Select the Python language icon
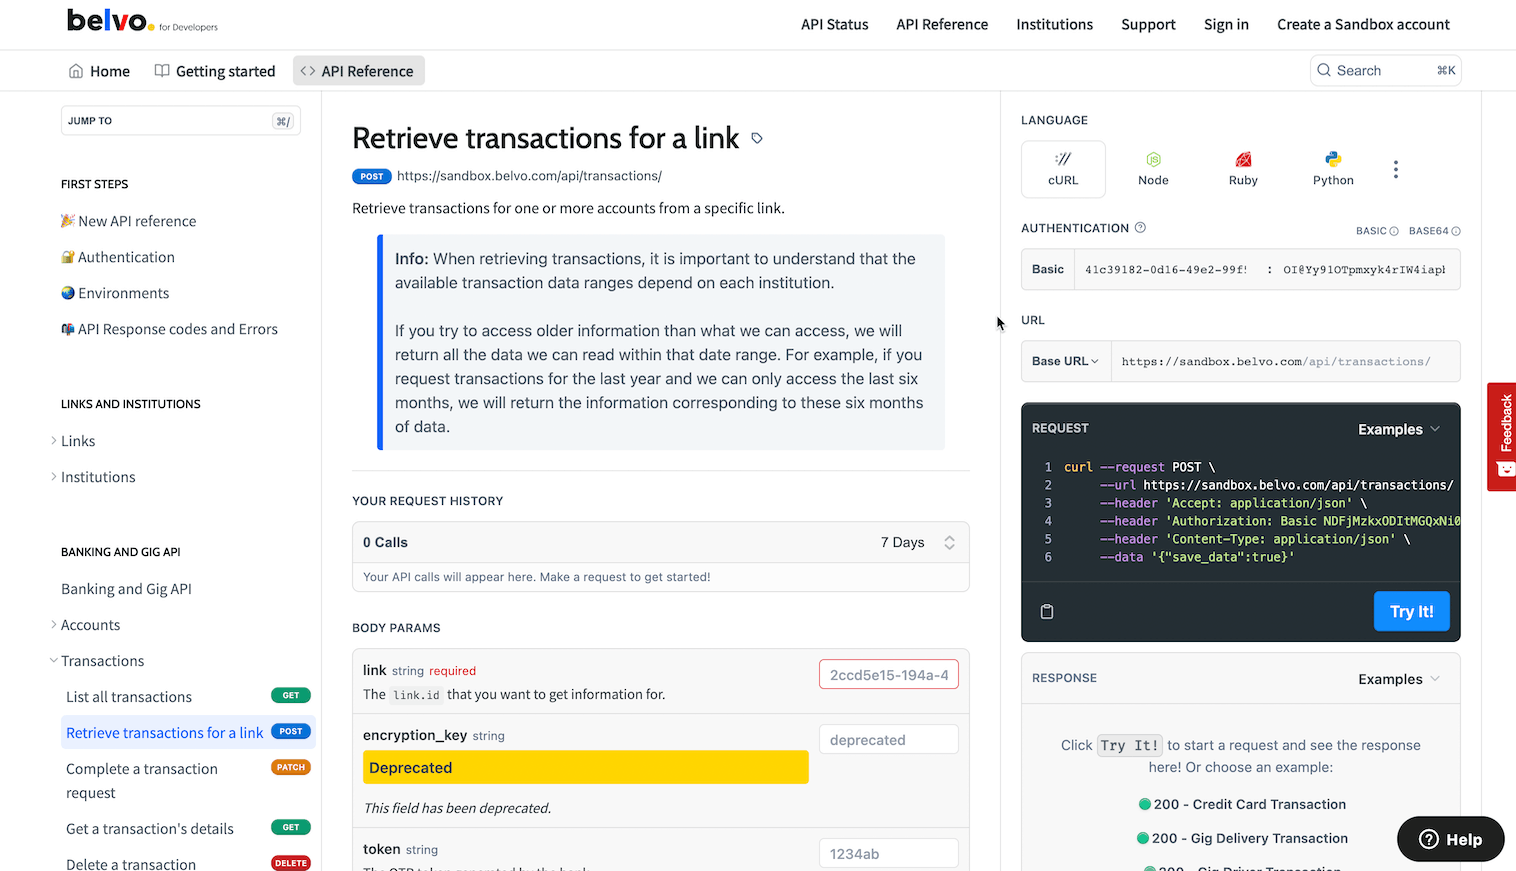 (x=1333, y=169)
